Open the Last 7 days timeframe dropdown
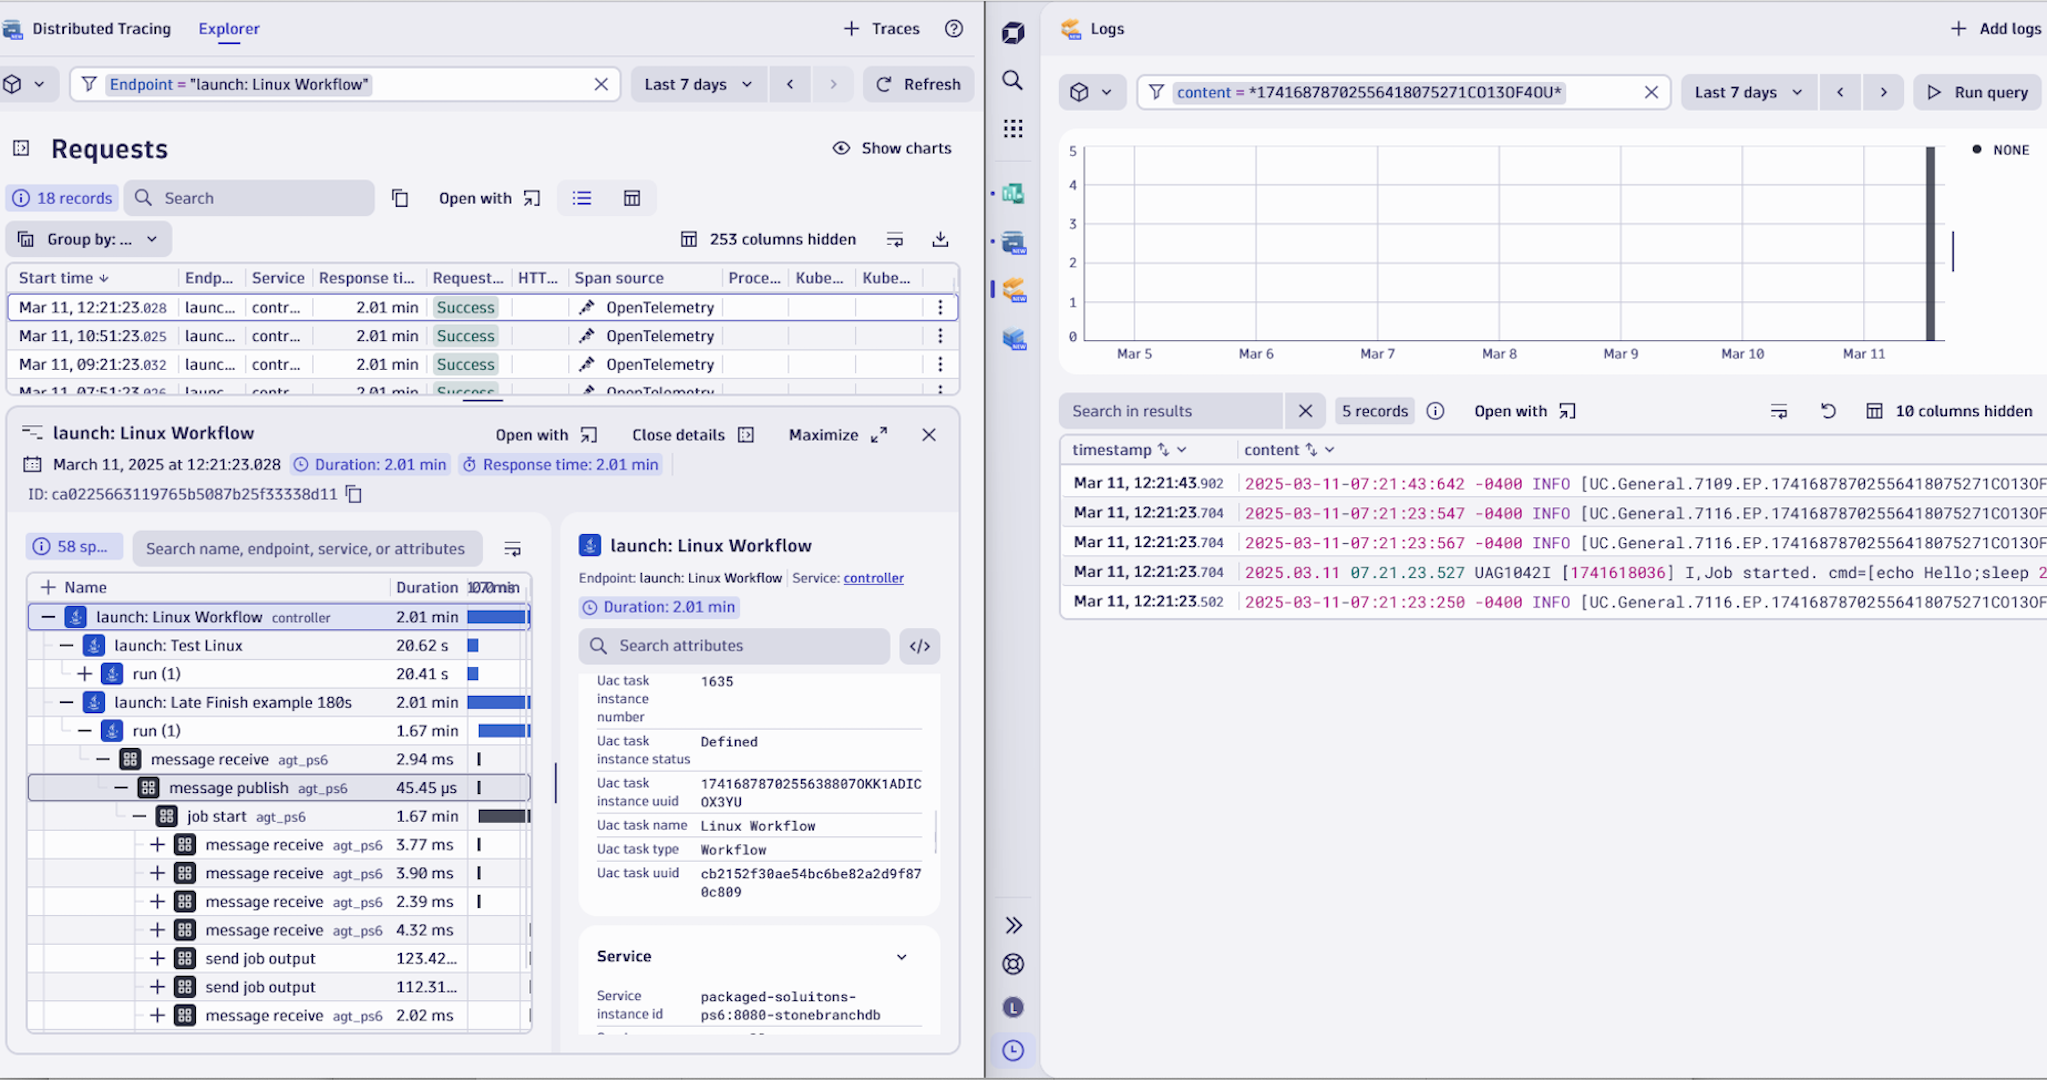Screen dimensions: 2047x1080 pyautogui.click(x=697, y=84)
